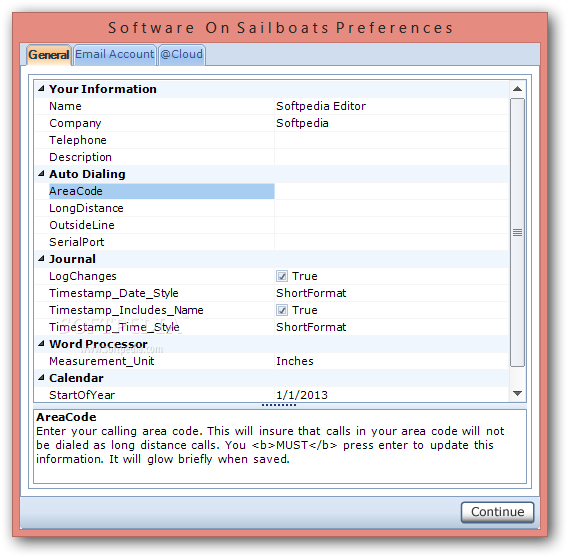Click the dotted splitter grip above description
This screenshot has width=568, height=557.
coord(279,405)
